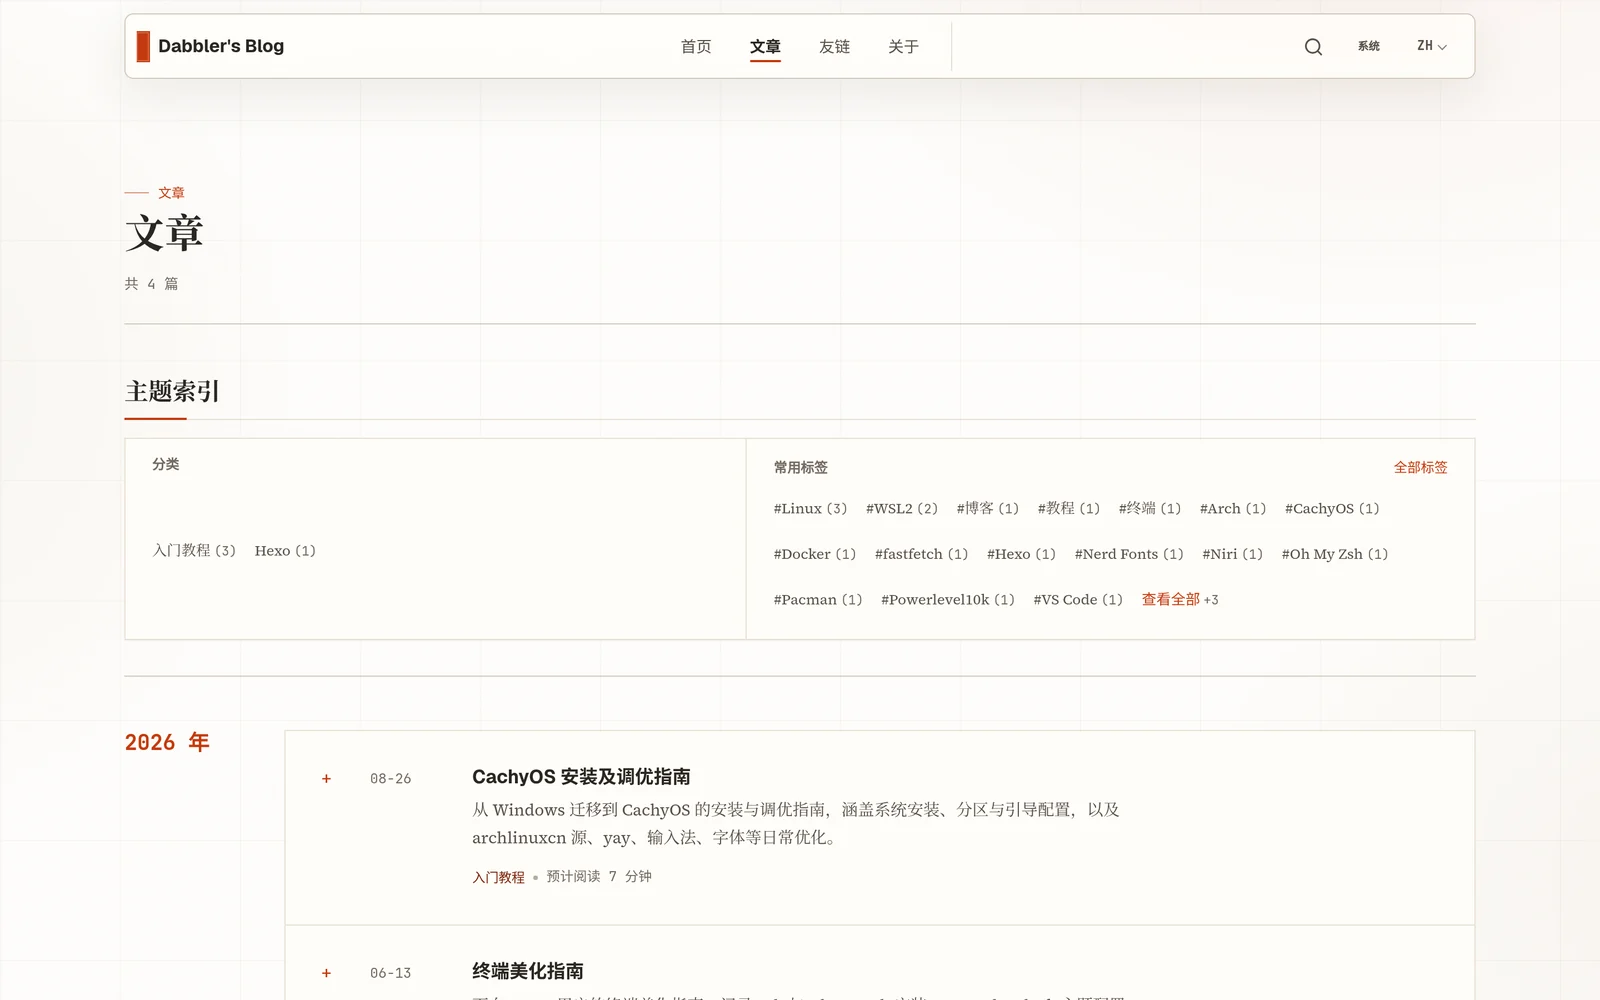
Task: Select the #教程 (1) tag
Action: [1069, 508]
